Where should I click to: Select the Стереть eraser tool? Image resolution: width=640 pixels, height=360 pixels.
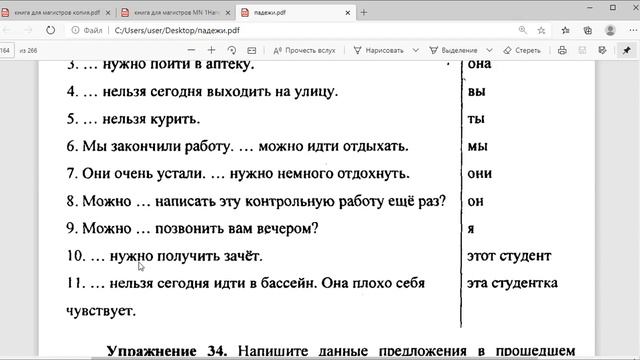pyautogui.click(x=522, y=50)
